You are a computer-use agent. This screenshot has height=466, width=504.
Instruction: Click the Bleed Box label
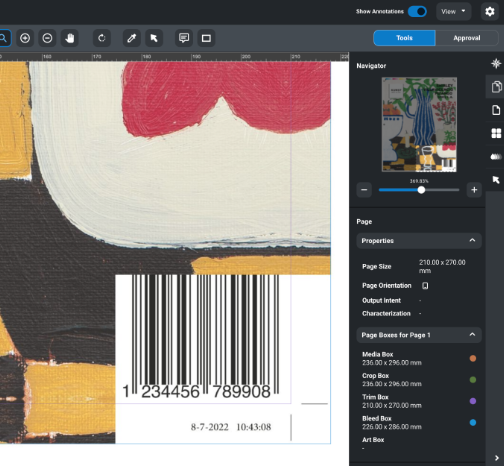pos(377,418)
